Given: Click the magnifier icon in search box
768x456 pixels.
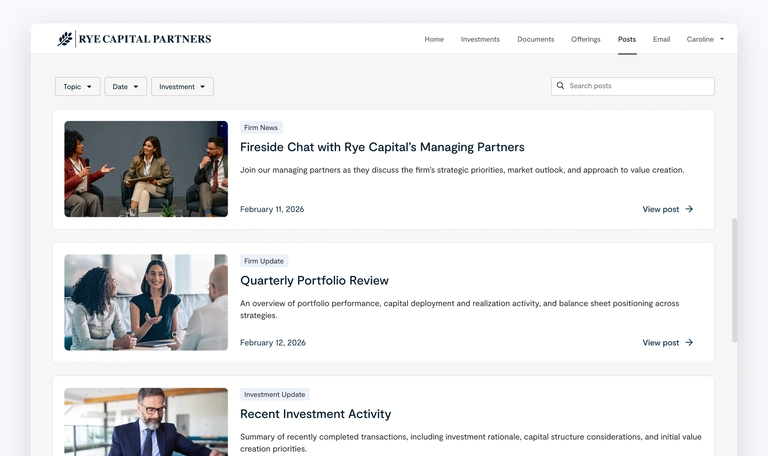Looking at the screenshot, I should point(561,86).
